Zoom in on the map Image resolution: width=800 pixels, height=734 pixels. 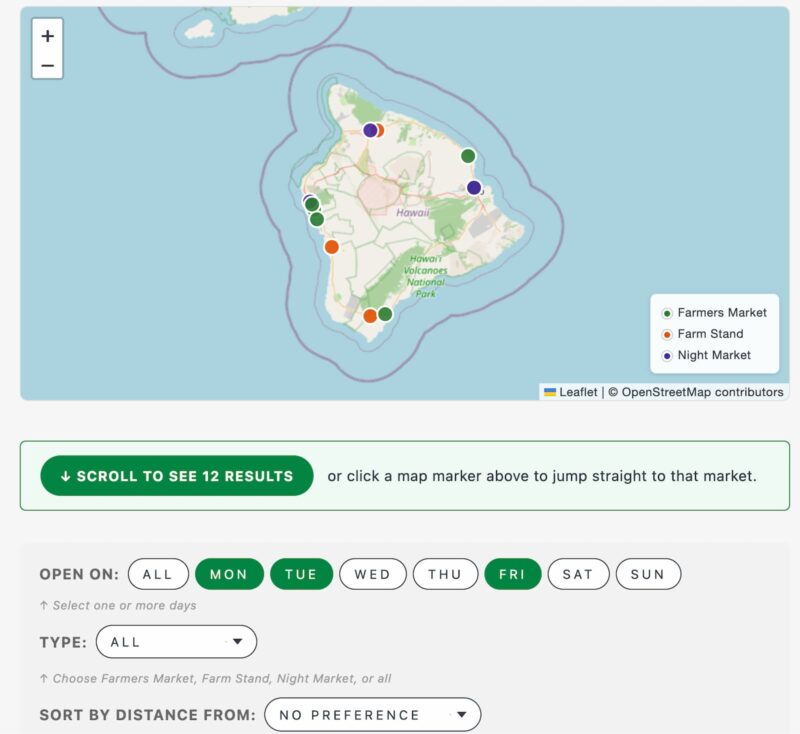[47, 36]
